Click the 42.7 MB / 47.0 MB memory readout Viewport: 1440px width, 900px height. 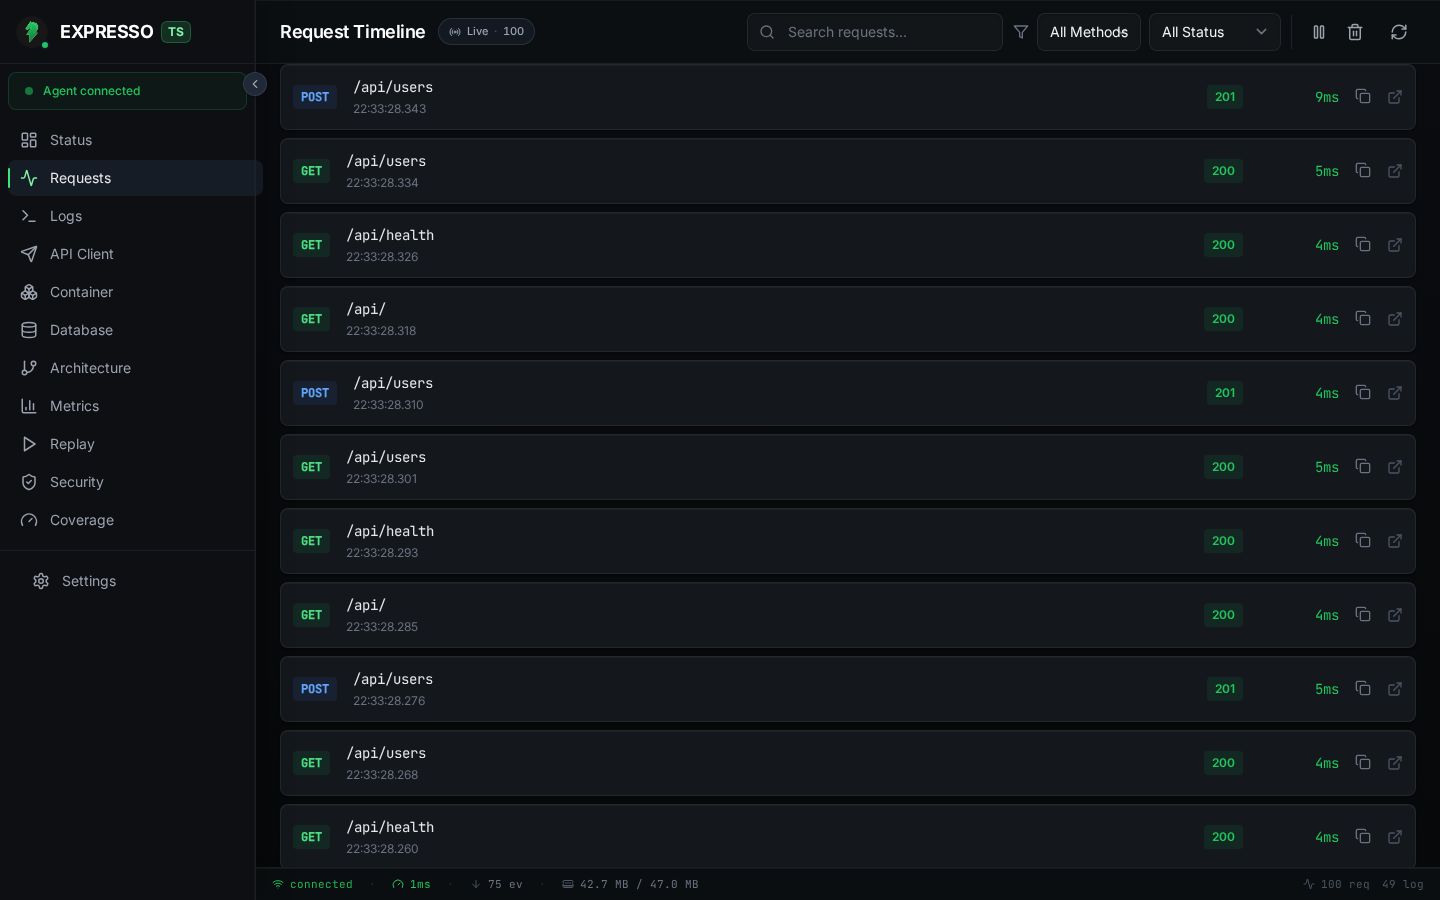[x=631, y=884]
